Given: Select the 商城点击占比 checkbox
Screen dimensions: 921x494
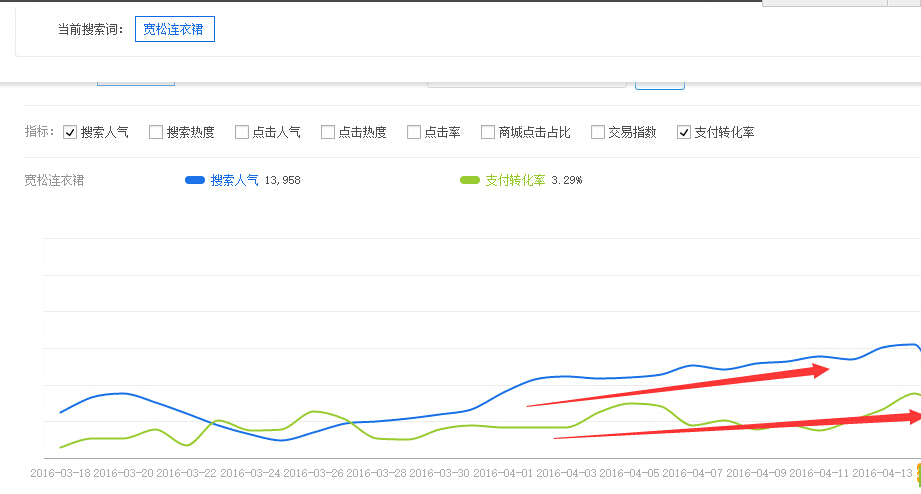Looking at the screenshot, I should point(488,132).
